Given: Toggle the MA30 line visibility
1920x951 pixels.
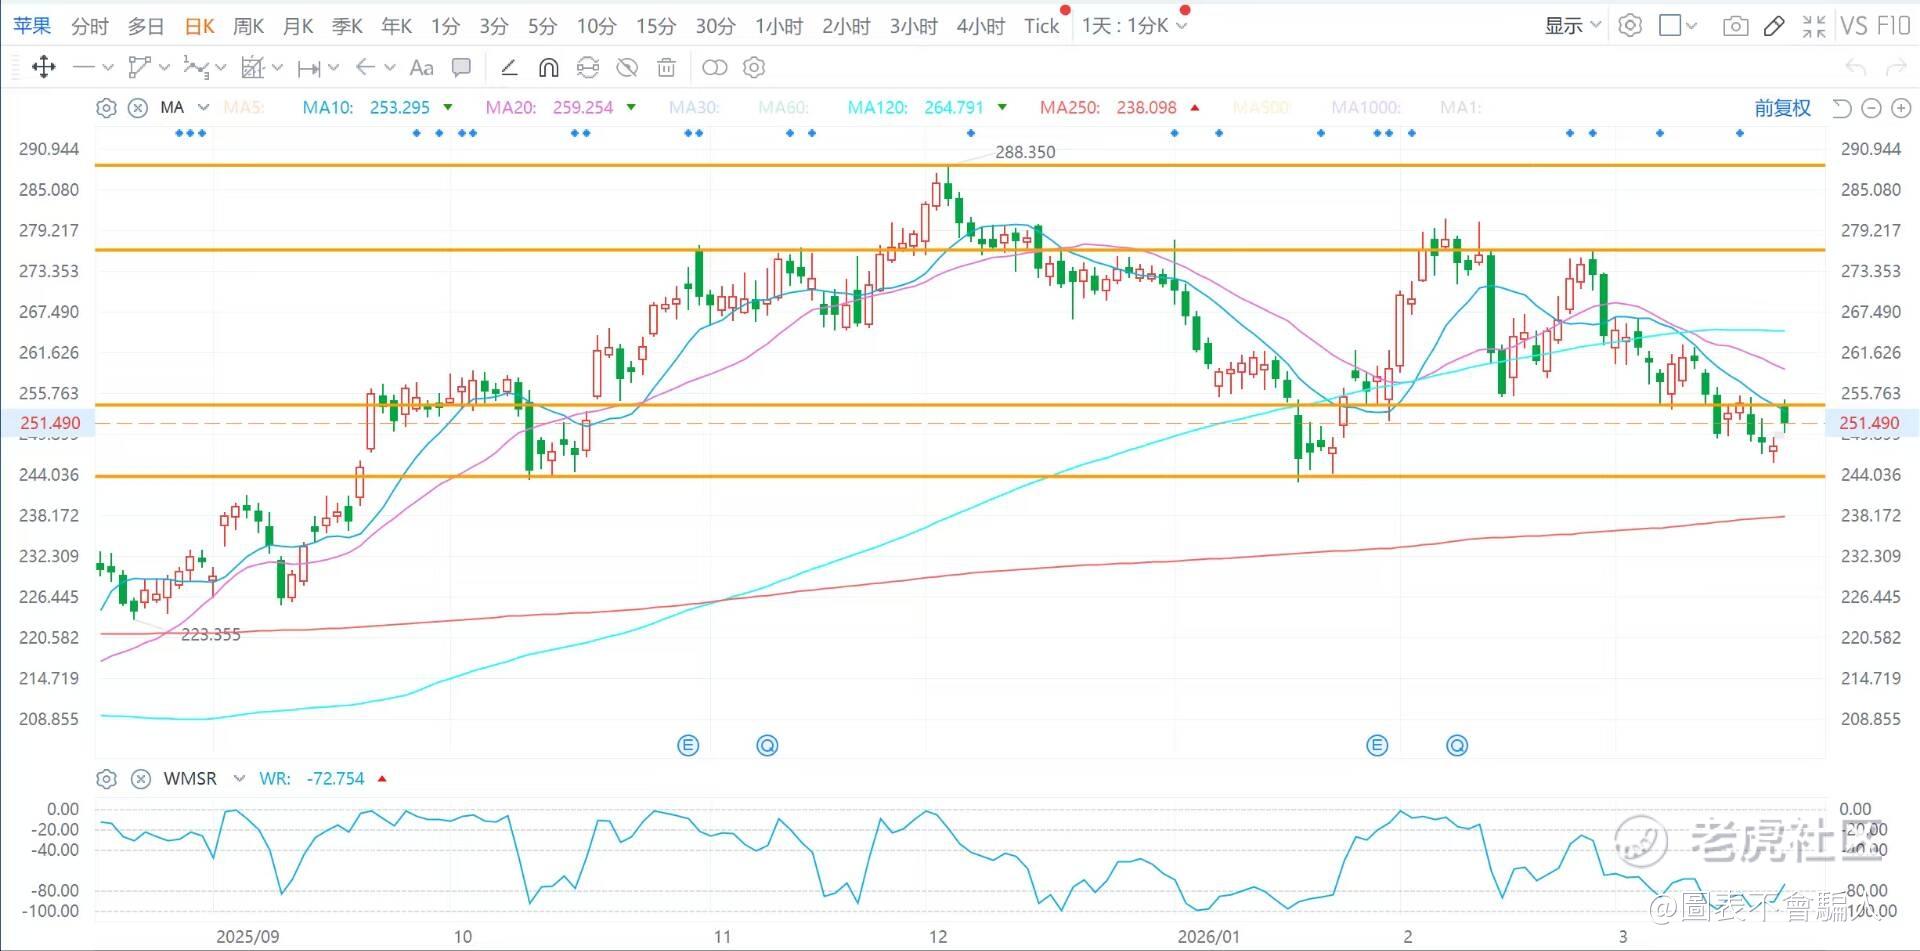Looking at the screenshot, I should pyautogui.click(x=693, y=107).
